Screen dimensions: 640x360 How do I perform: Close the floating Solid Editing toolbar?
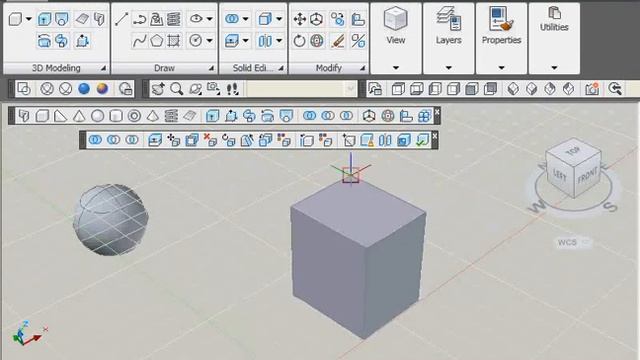[x=435, y=136]
